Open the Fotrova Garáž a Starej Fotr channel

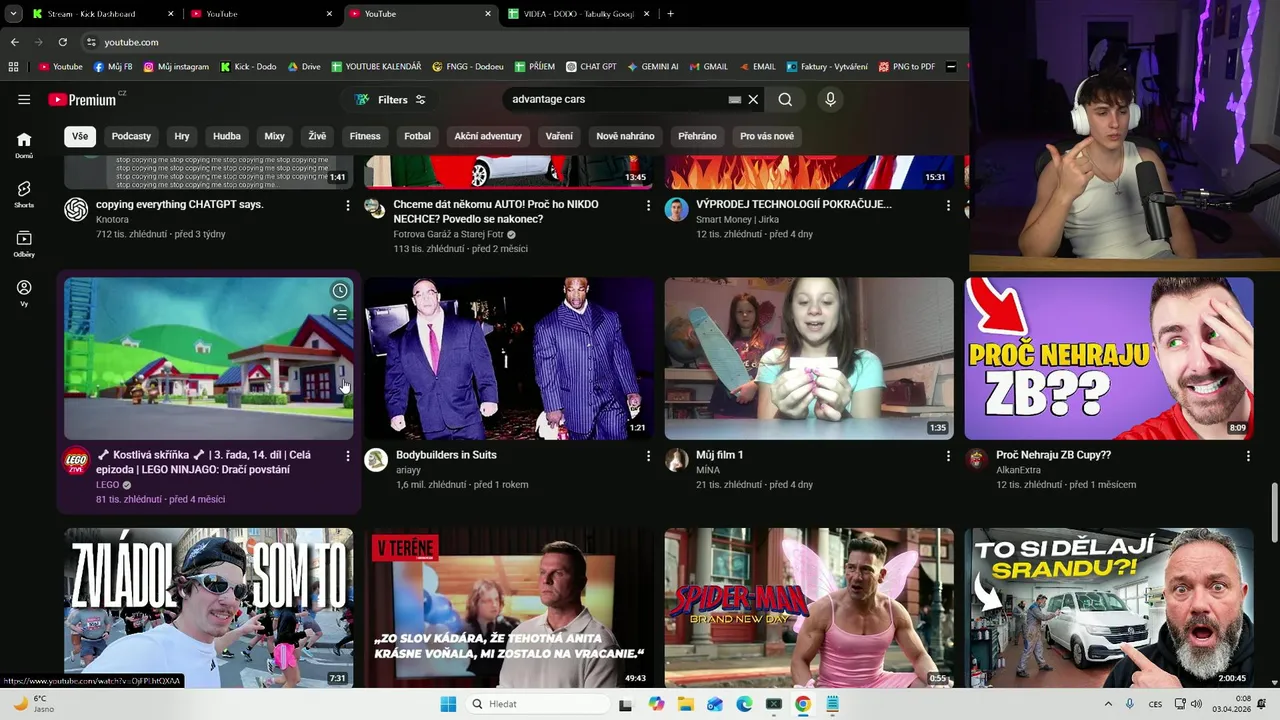[448, 234]
